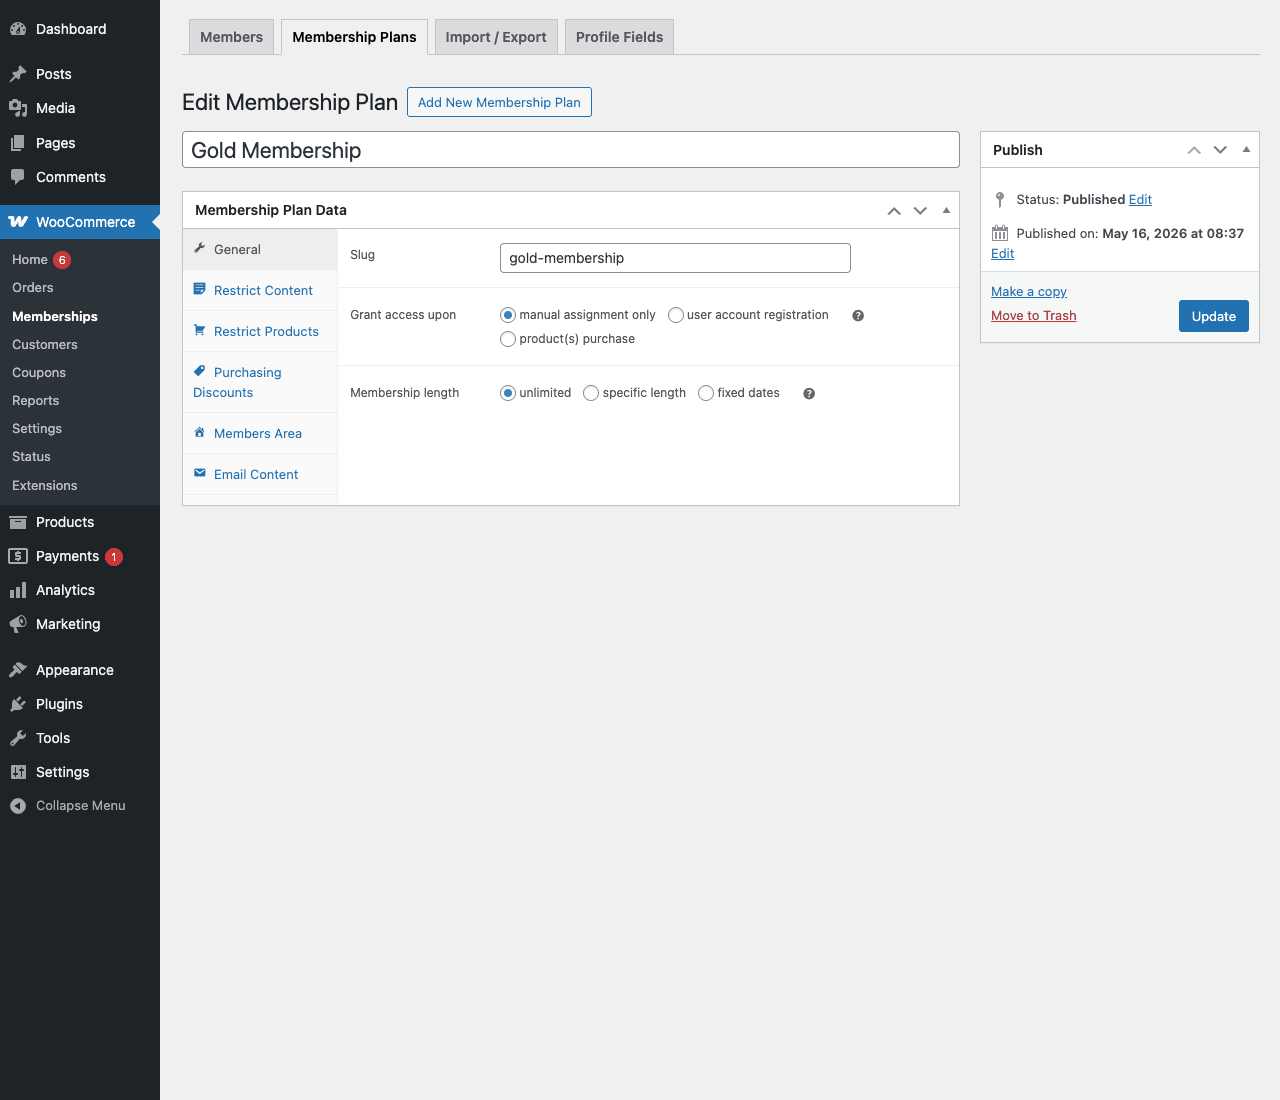The height and width of the screenshot is (1100, 1280).
Task: Click Make a copy link
Action: (1029, 291)
